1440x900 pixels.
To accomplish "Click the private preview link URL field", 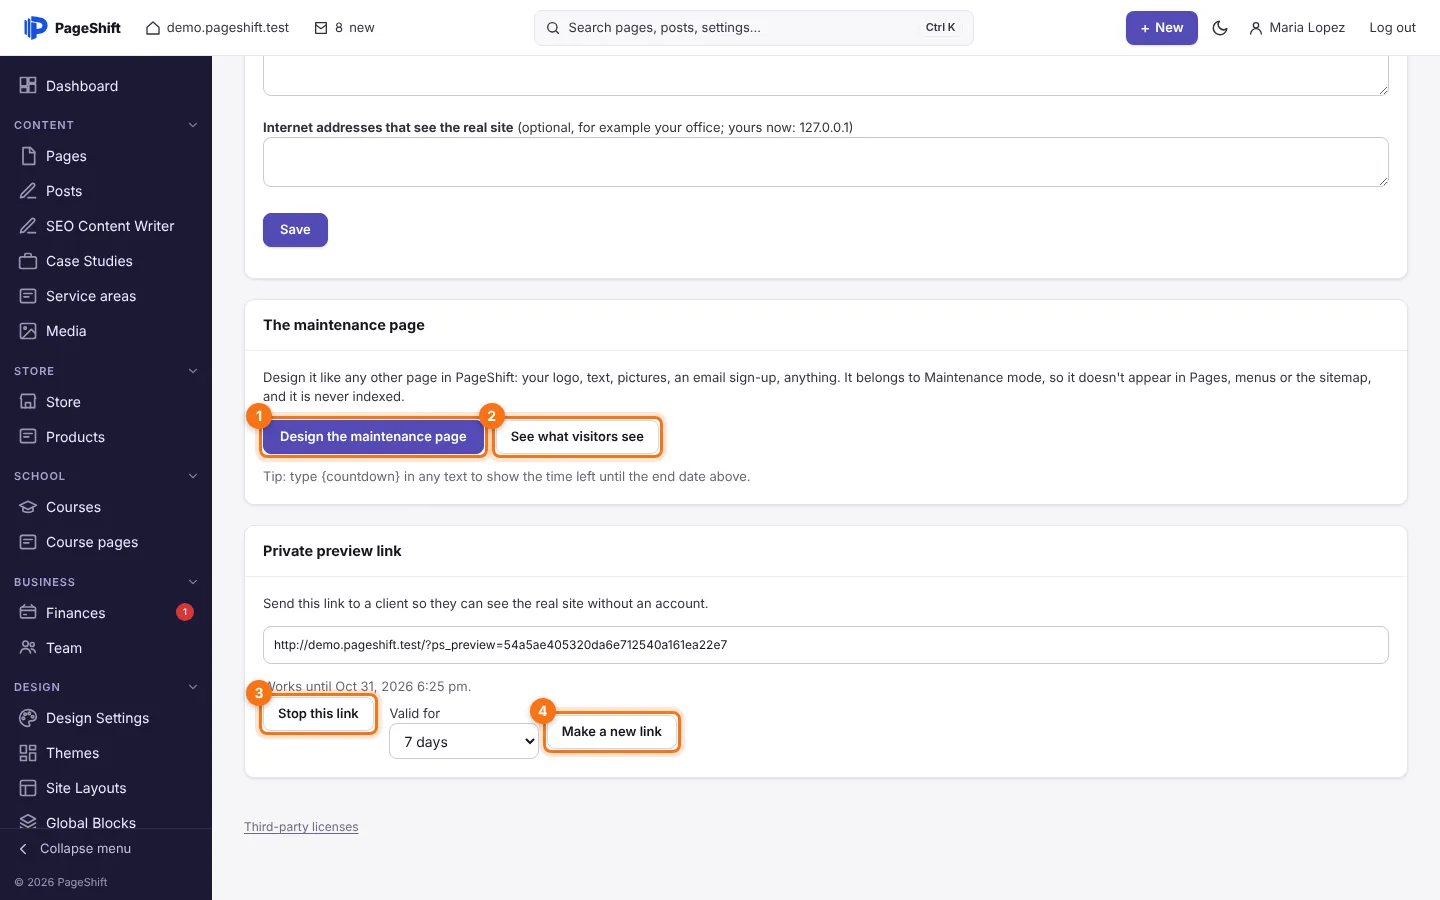I will (x=826, y=645).
